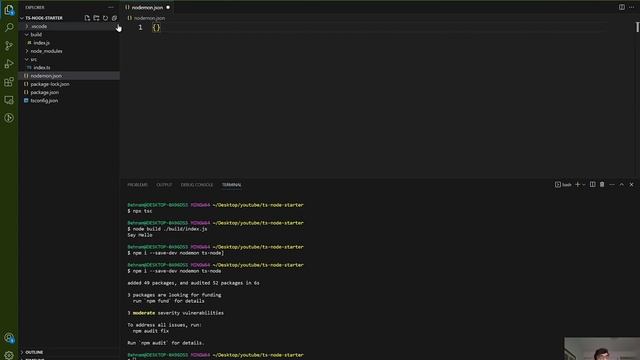The height and width of the screenshot is (360, 640).
Task: Open the Run and Debug view icon
Action: coord(9,64)
